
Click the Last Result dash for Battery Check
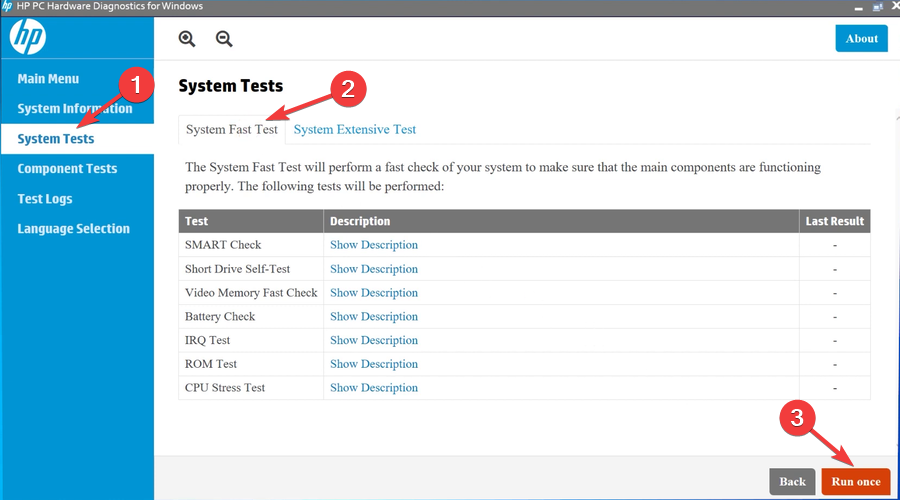point(835,317)
